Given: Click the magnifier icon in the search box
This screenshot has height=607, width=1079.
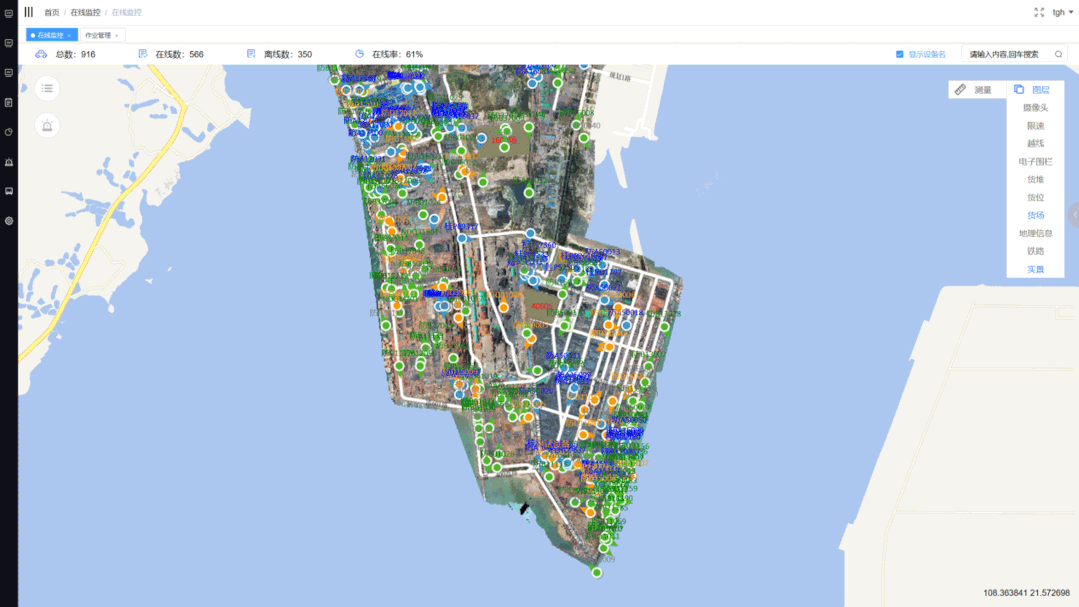Looking at the screenshot, I should [x=1059, y=54].
